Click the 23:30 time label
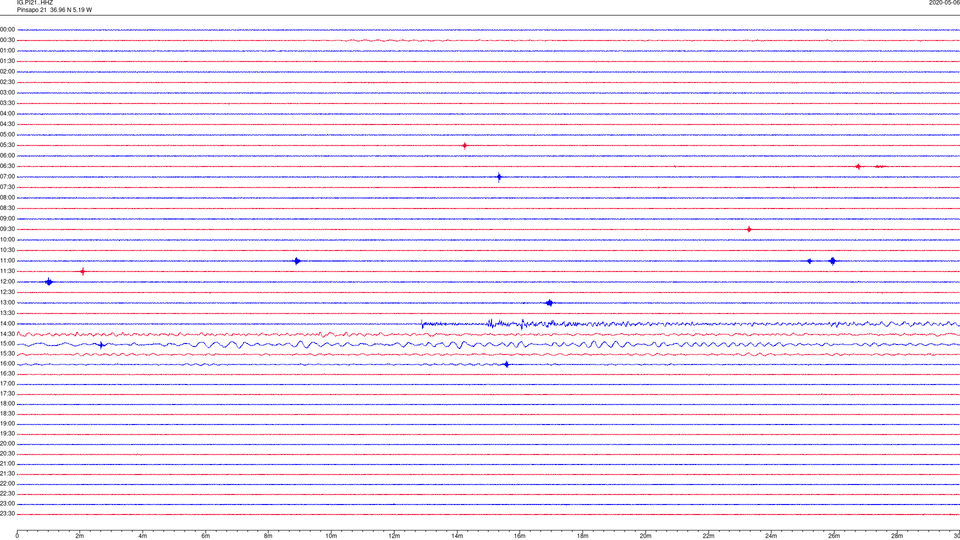This screenshot has height=540, width=960. pyautogui.click(x=7, y=514)
